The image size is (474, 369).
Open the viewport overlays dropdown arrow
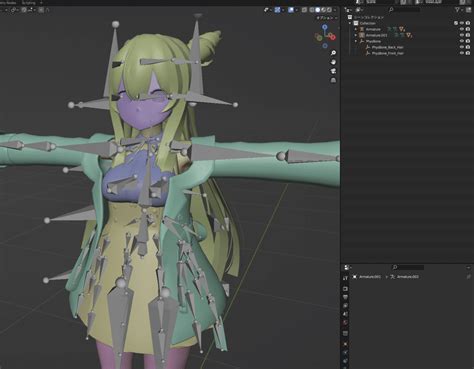pos(297,10)
